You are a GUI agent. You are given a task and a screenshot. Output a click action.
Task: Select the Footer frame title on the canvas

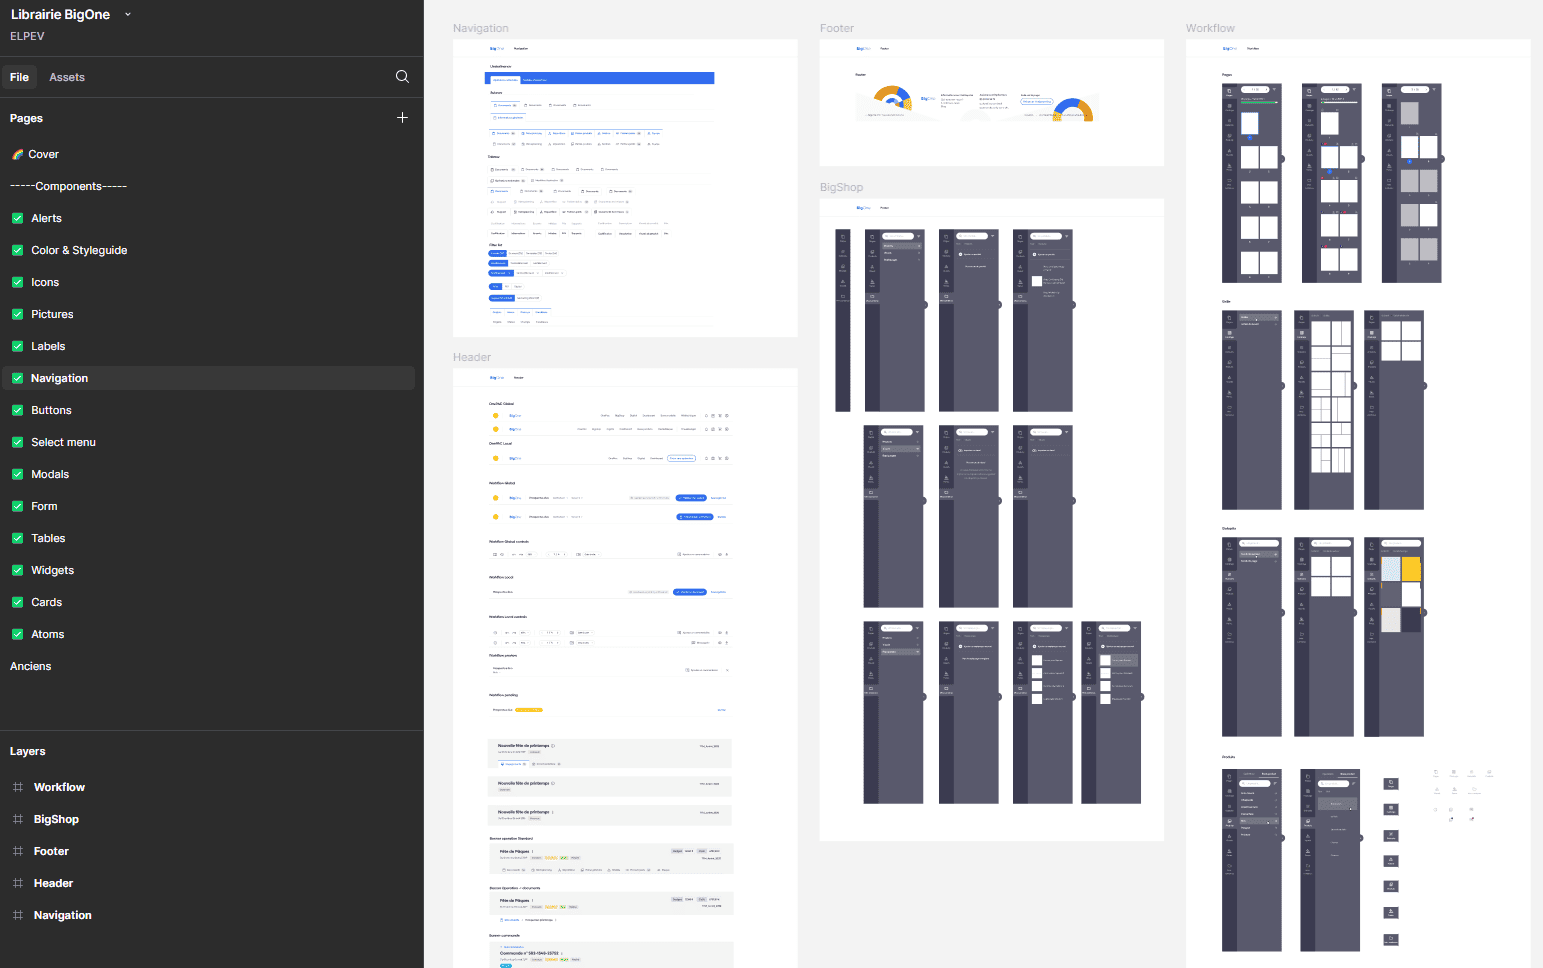pos(836,28)
